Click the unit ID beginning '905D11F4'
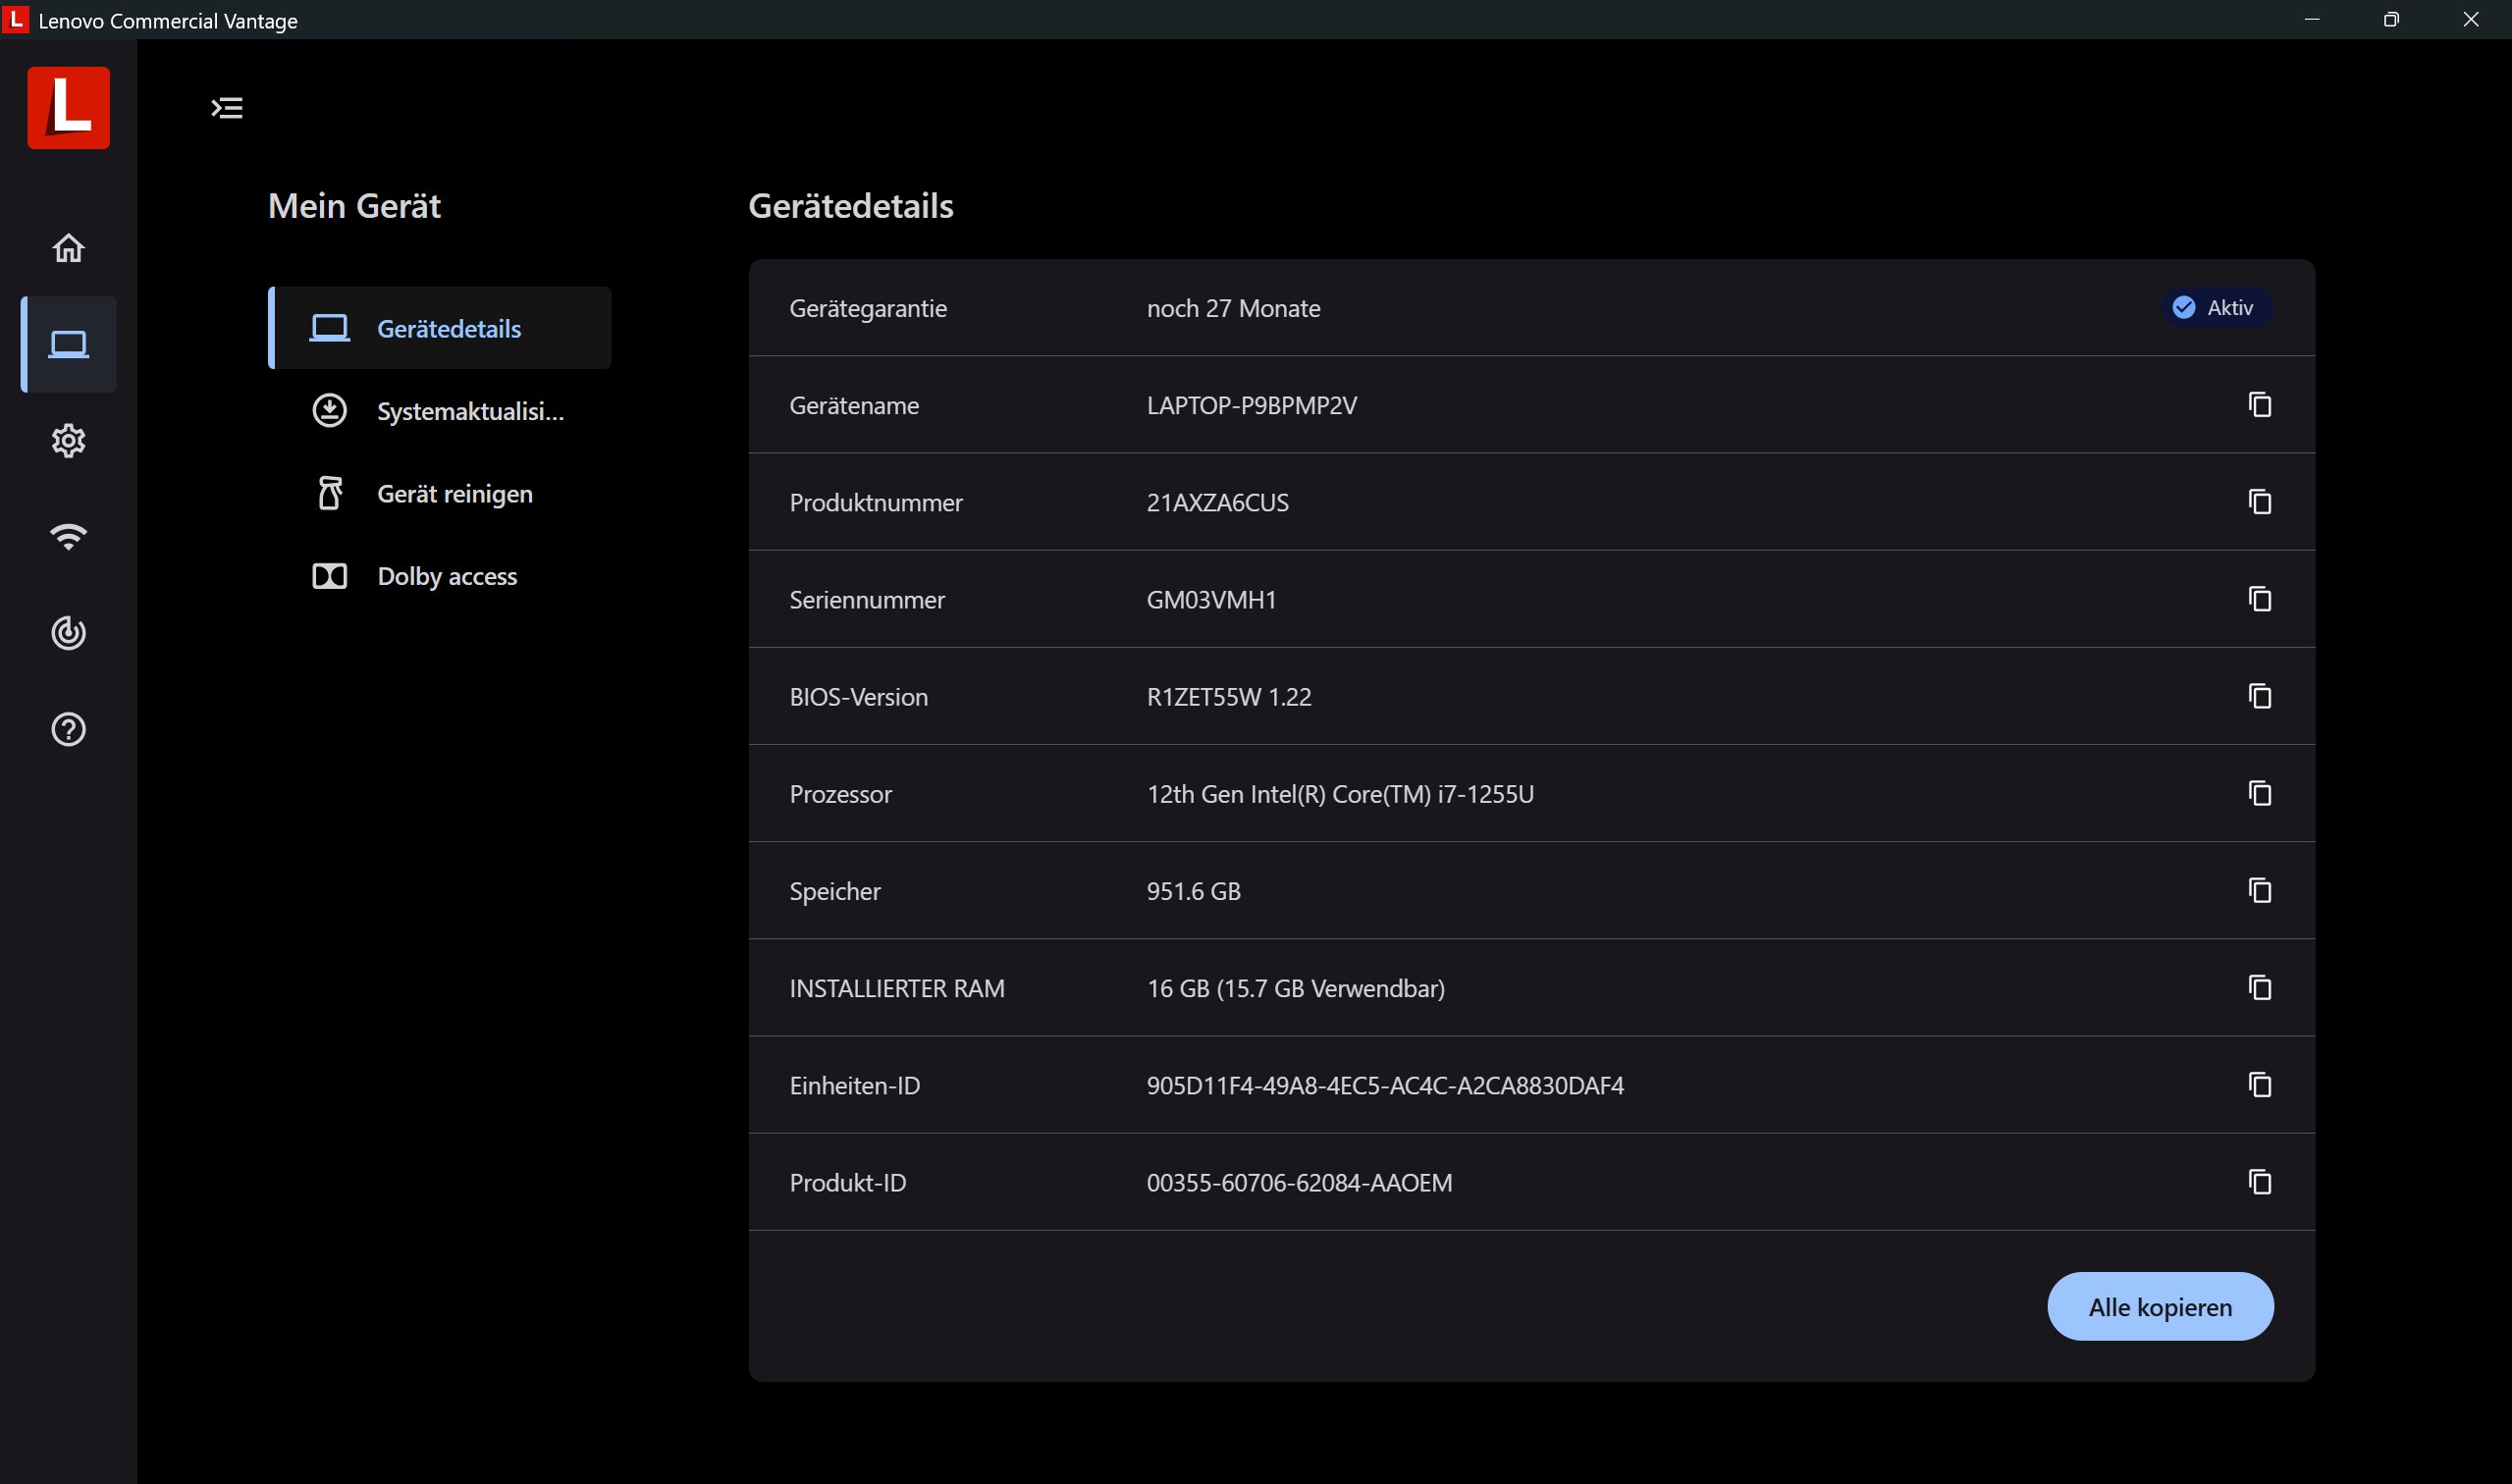Image resolution: width=2512 pixels, height=1484 pixels. [x=1385, y=1085]
